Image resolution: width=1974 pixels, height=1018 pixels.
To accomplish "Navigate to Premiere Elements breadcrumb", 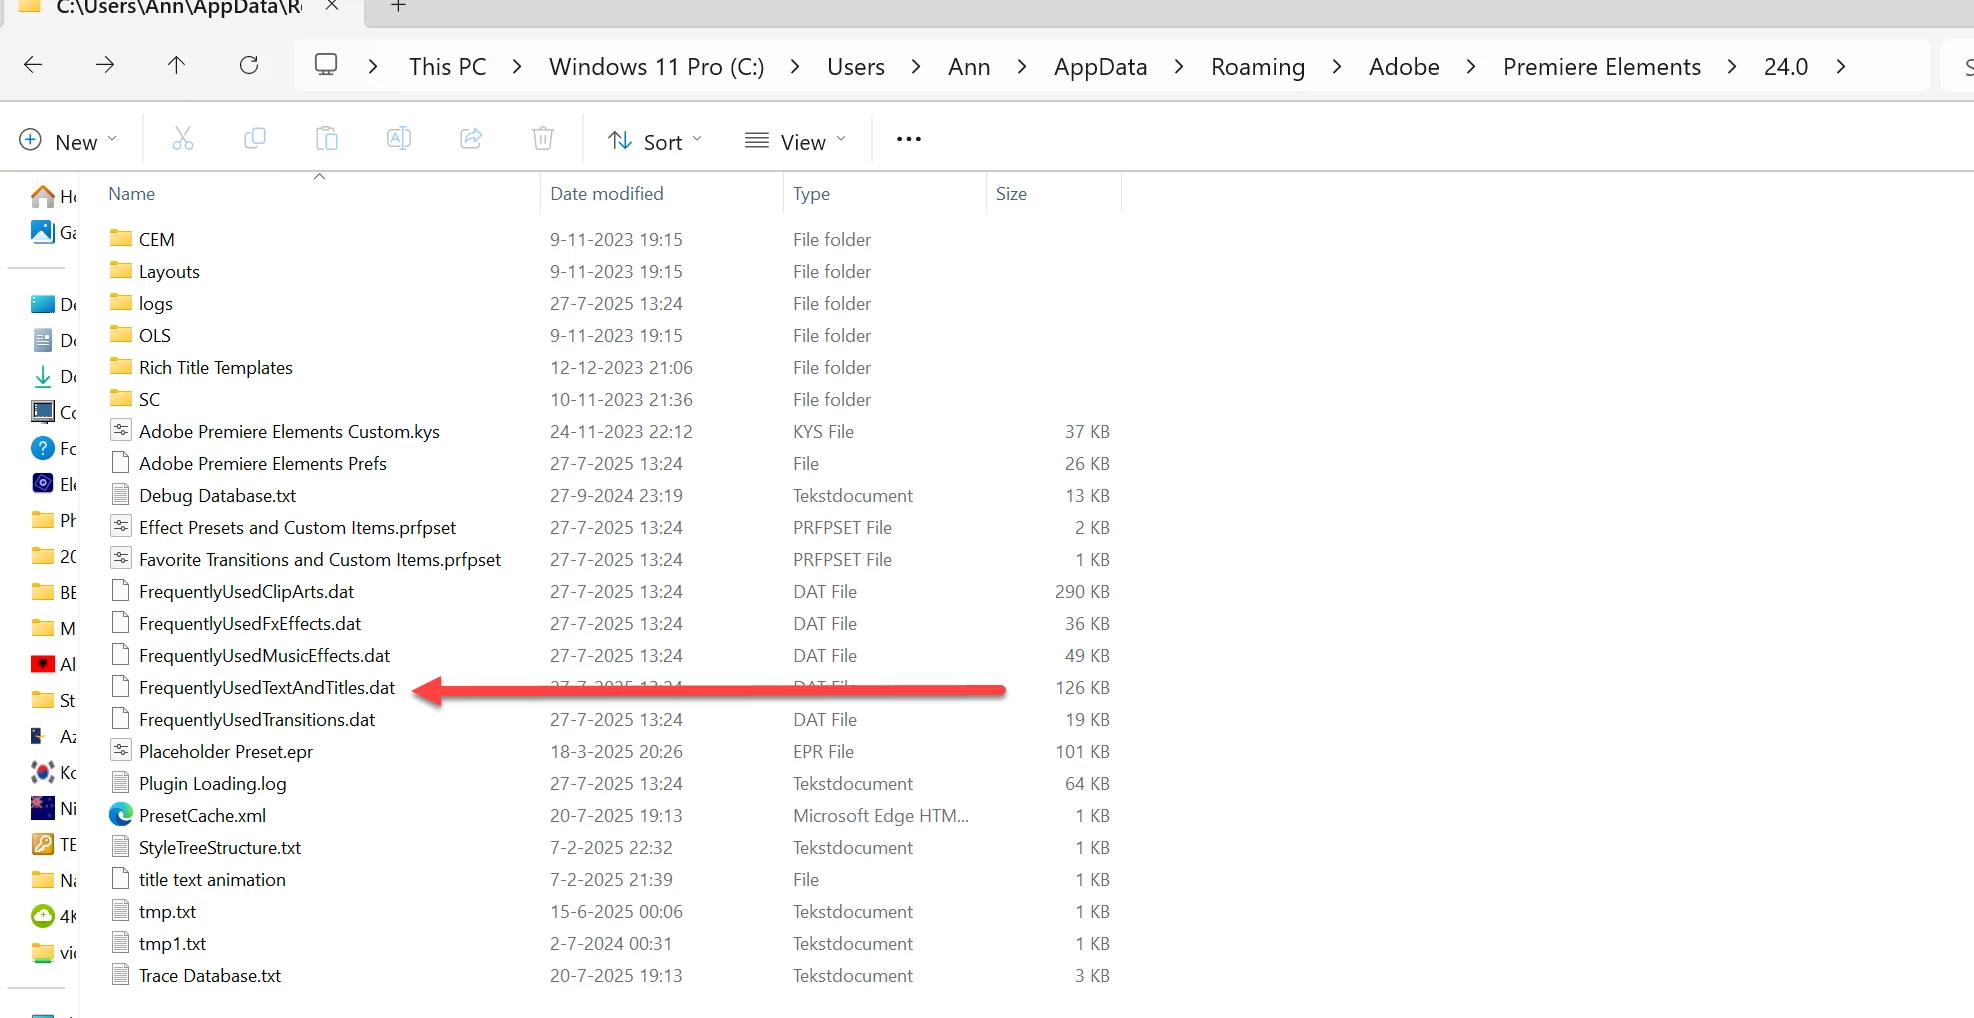I will pyautogui.click(x=1602, y=67).
